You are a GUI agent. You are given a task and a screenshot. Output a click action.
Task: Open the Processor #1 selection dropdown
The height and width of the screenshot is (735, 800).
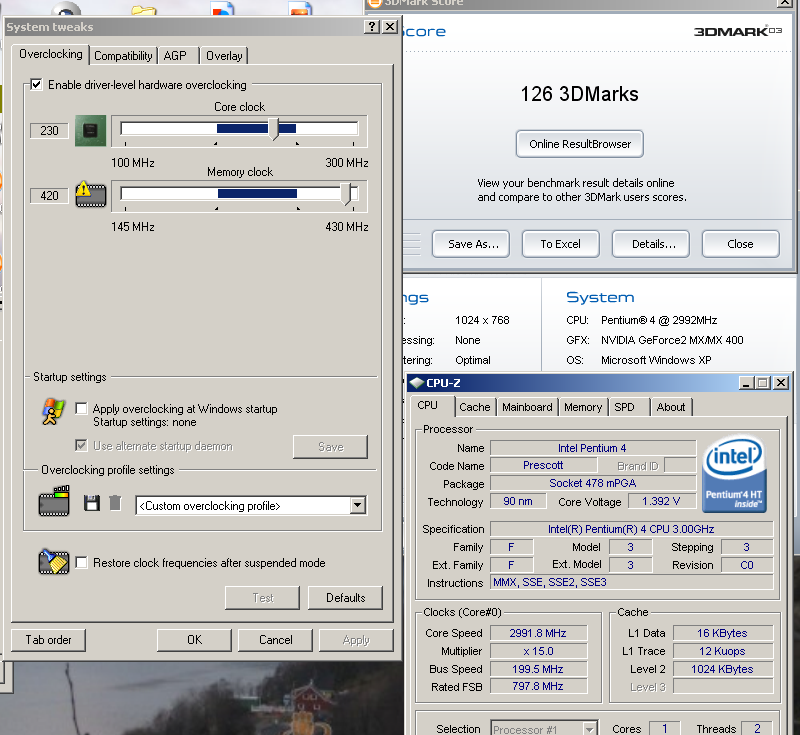589,729
